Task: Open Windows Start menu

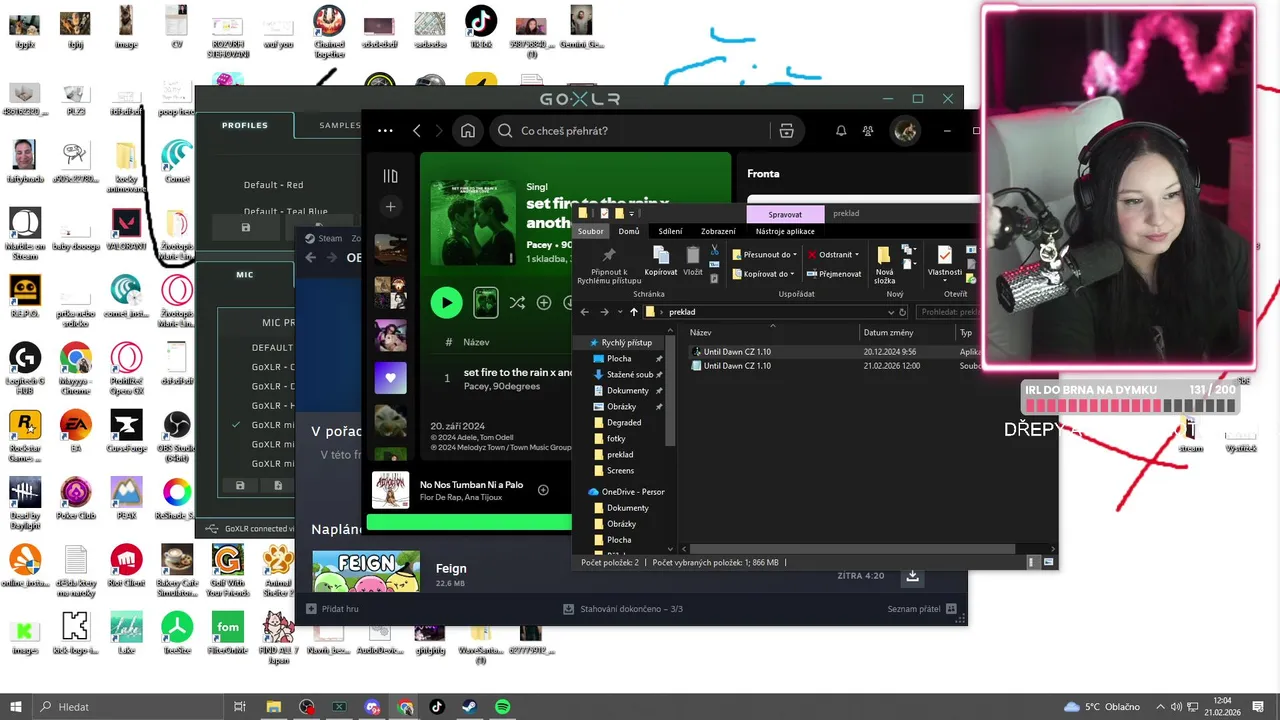Action: 16,707
